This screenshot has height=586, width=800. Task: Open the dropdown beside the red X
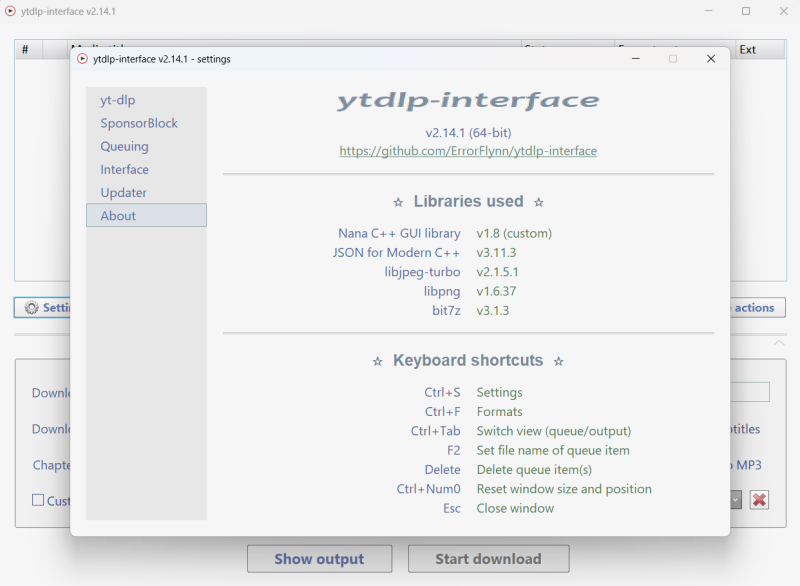735,499
